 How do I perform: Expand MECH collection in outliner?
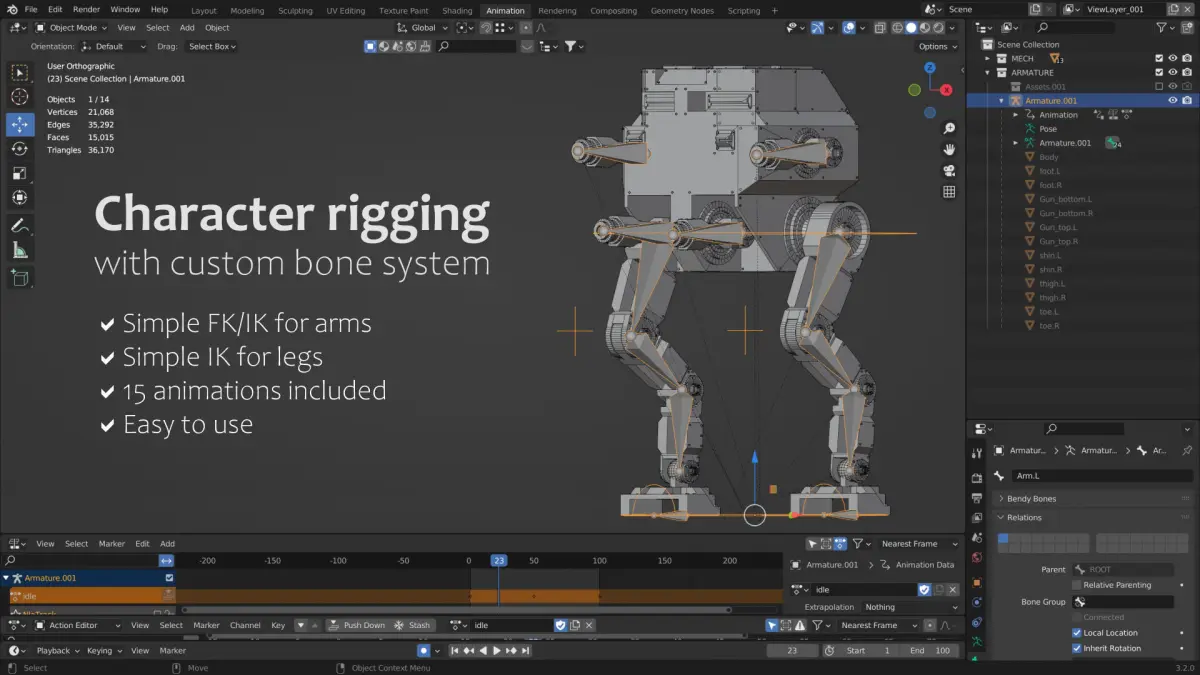tap(987, 59)
